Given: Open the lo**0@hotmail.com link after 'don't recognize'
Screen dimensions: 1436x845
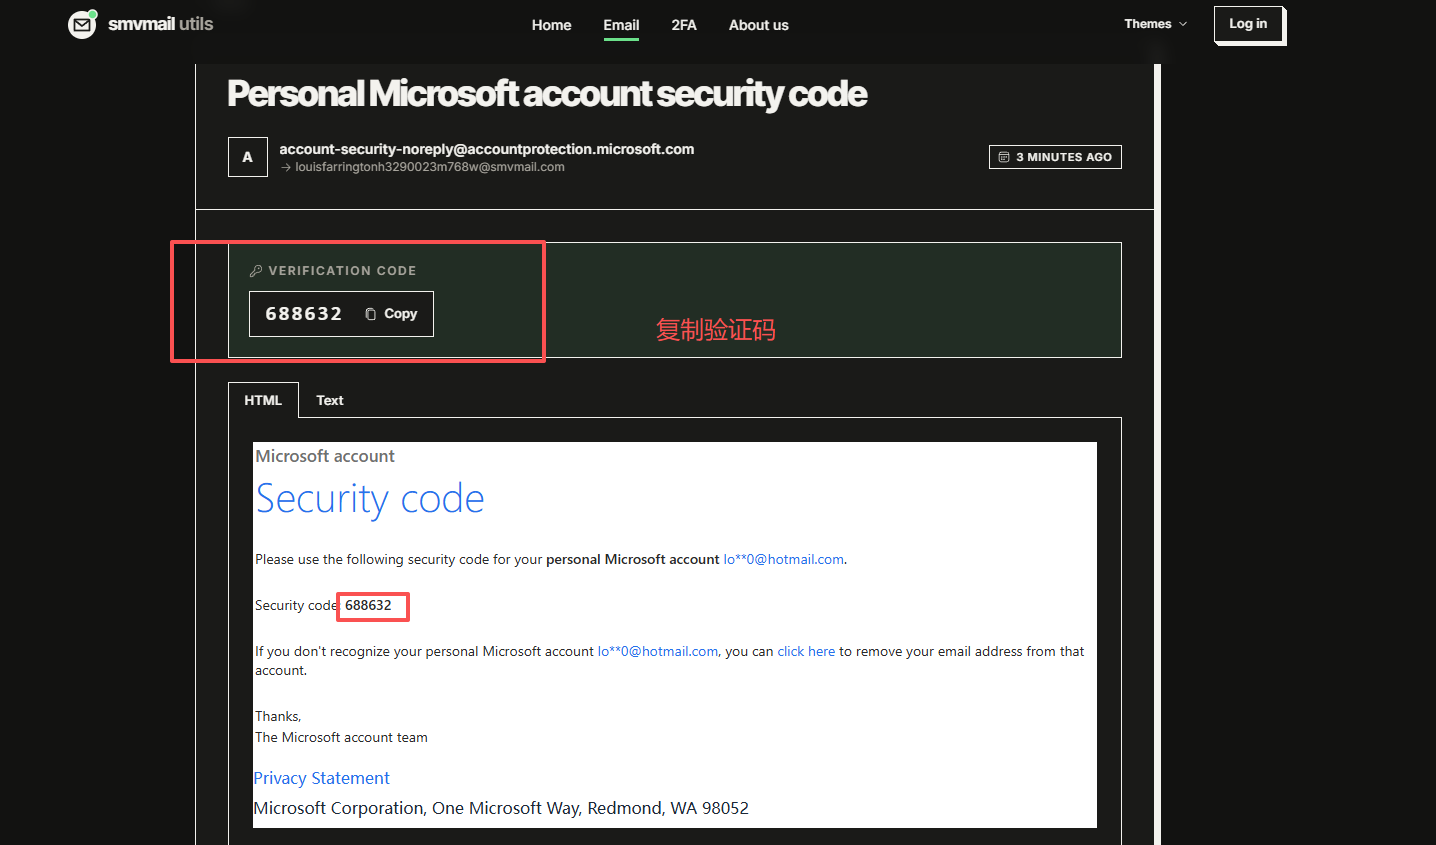Looking at the screenshot, I should (658, 651).
